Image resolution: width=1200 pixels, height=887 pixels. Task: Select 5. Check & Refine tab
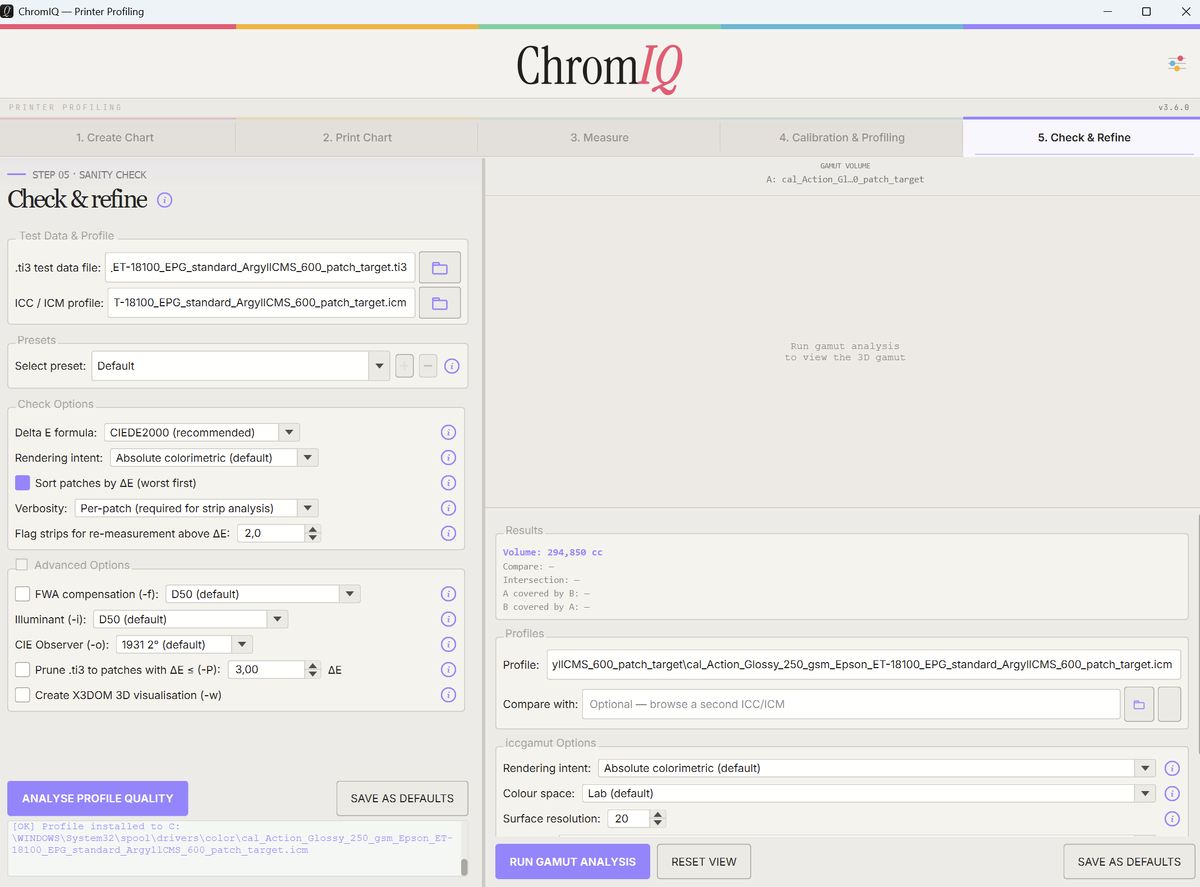1083,137
